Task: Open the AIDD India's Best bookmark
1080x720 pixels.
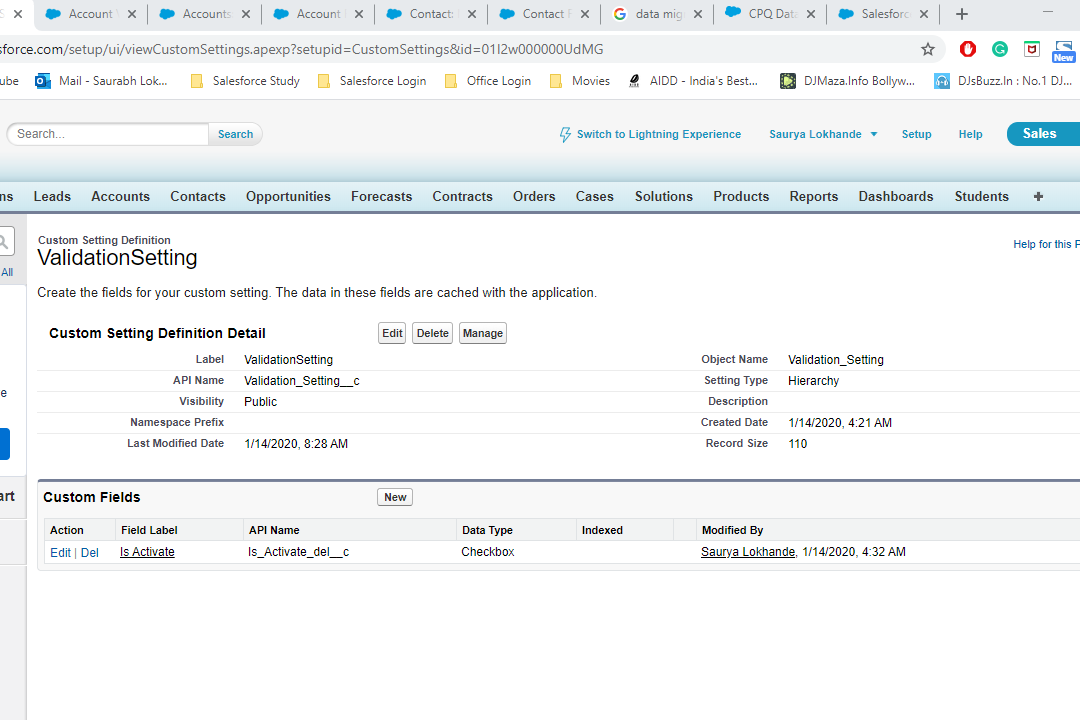Action: coord(693,81)
